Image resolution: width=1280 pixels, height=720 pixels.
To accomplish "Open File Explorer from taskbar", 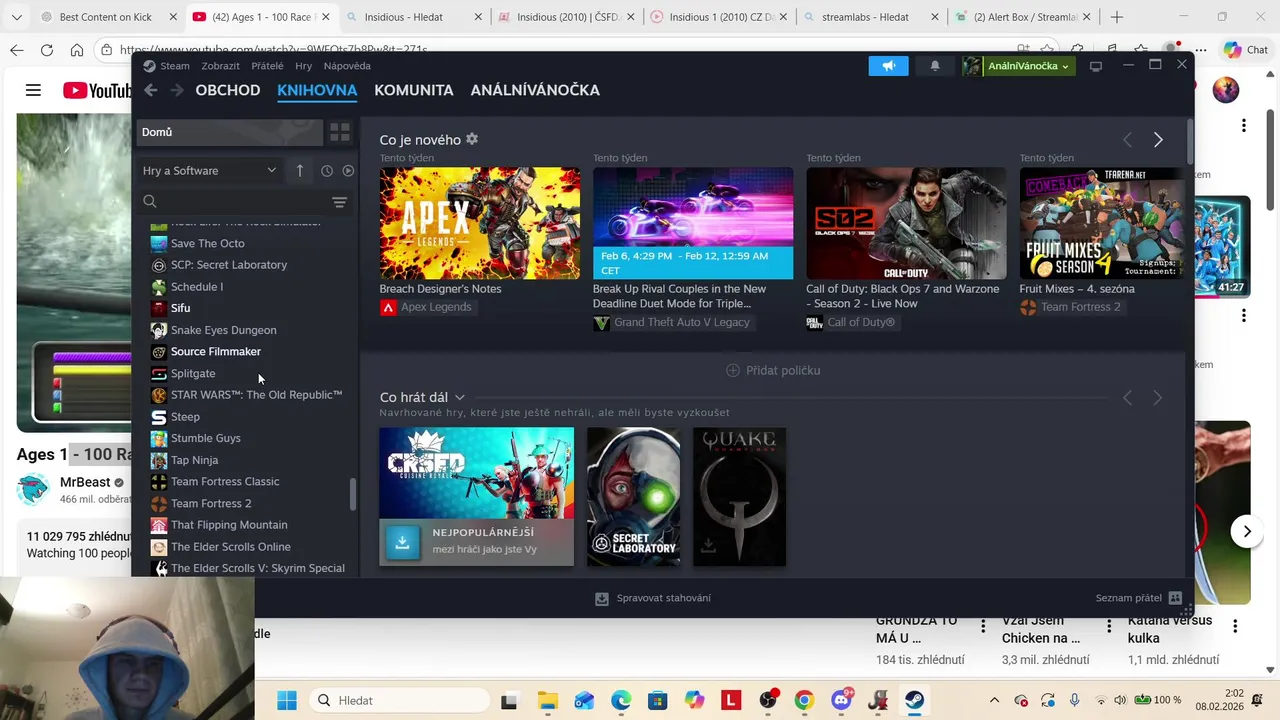I will click(x=547, y=700).
